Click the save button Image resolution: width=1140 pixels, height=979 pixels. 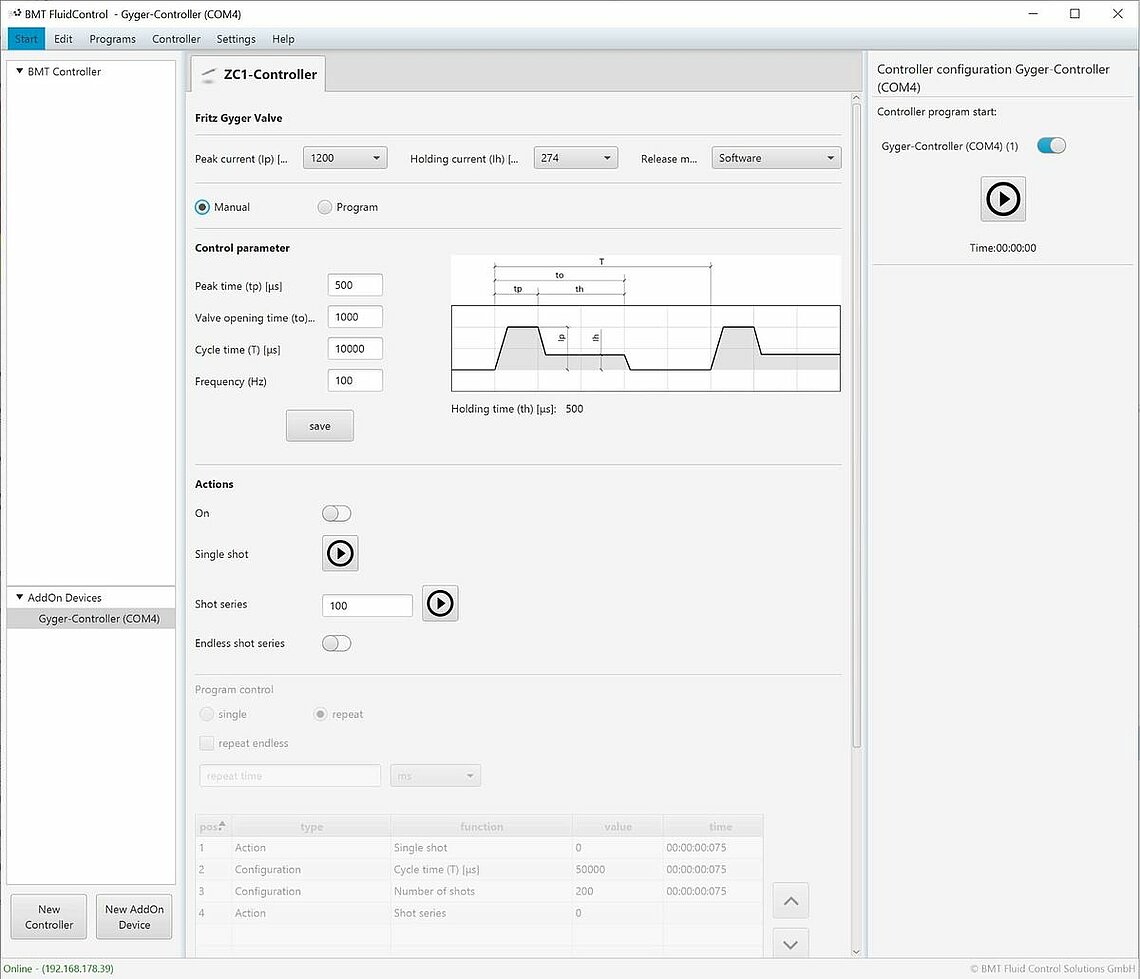tap(319, 426)
